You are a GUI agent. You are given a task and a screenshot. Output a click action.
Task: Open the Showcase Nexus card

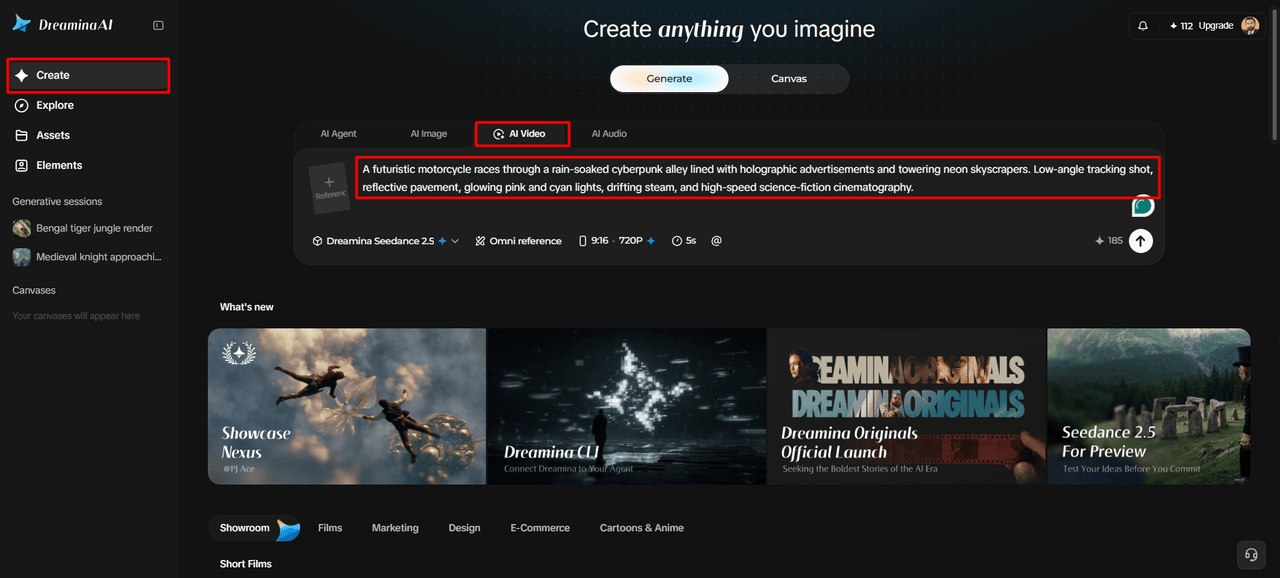[347, 406]
